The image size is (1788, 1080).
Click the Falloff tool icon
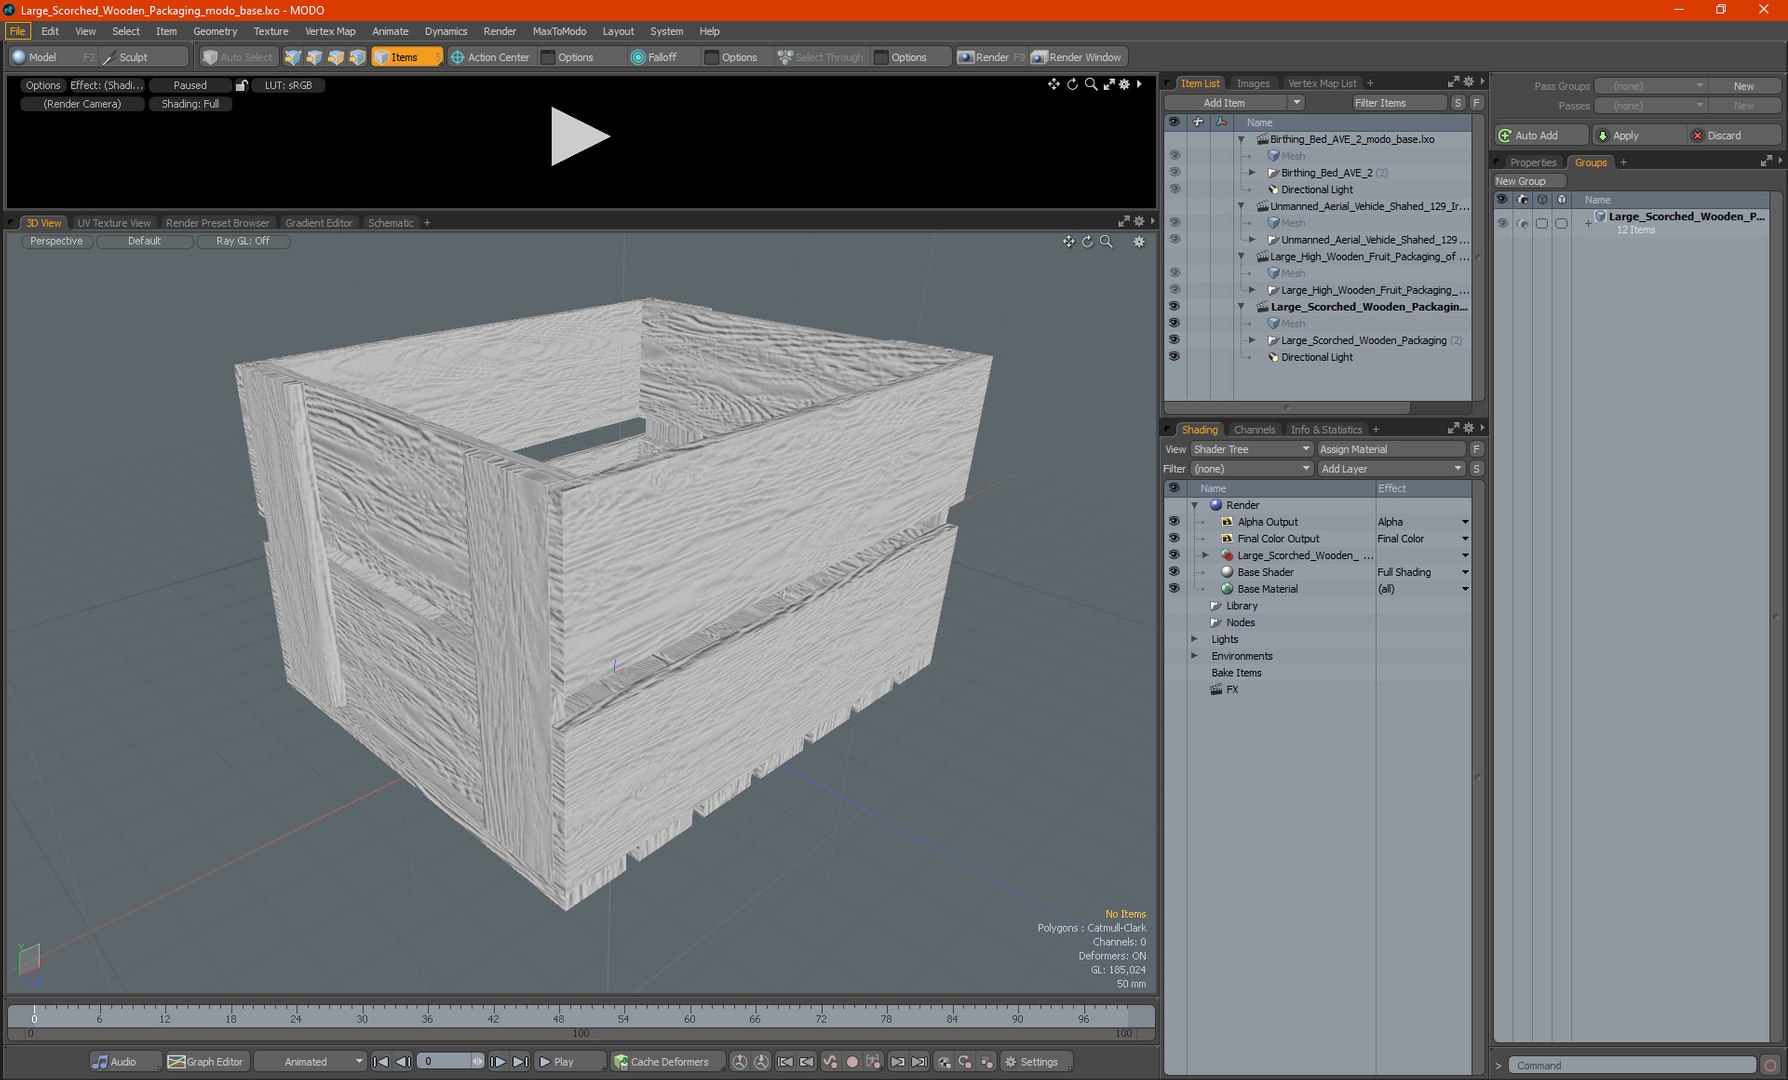click(638, 58)
